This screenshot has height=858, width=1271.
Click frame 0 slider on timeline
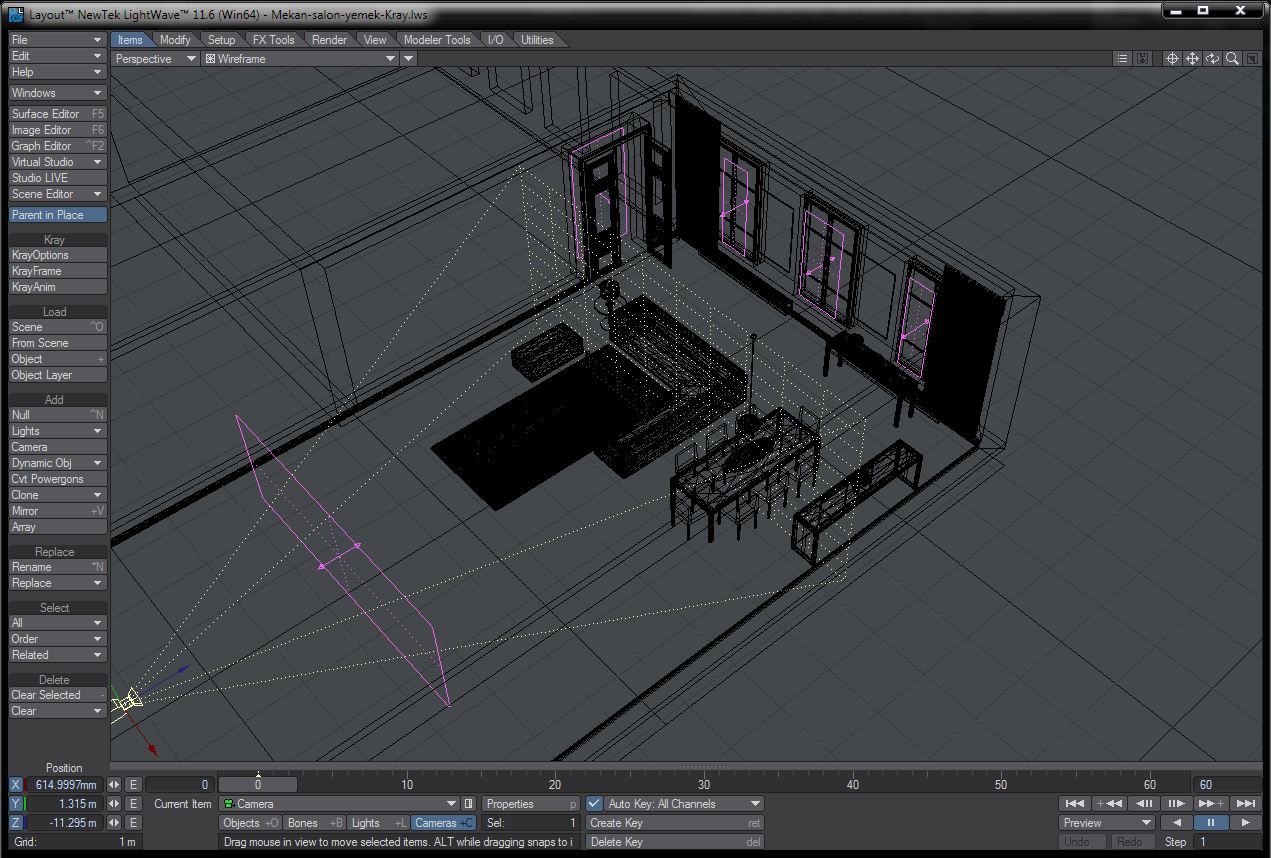click(x=257, y=785)
